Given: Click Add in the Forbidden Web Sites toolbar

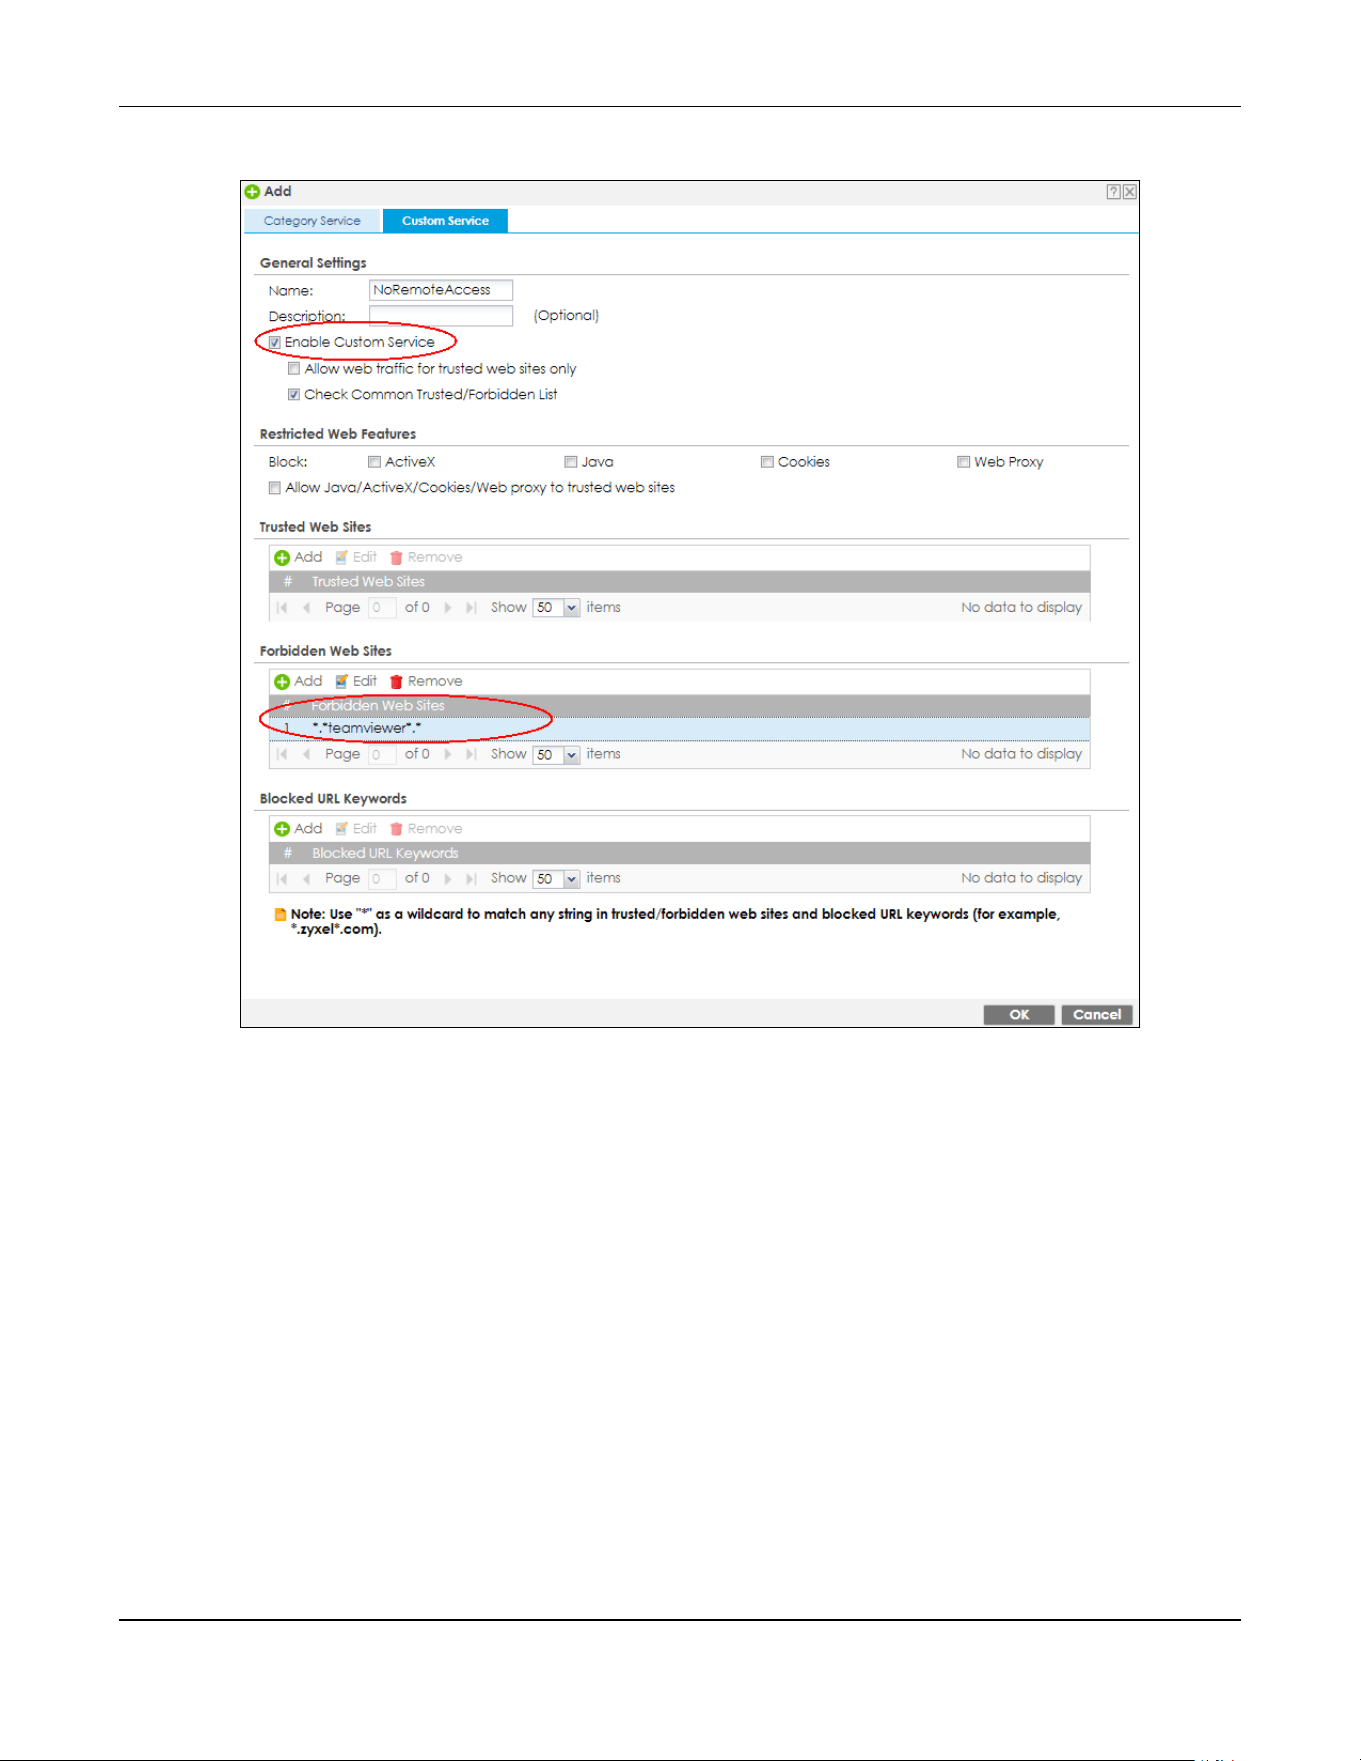Looking at the screenshot, I should click(298, 681).
